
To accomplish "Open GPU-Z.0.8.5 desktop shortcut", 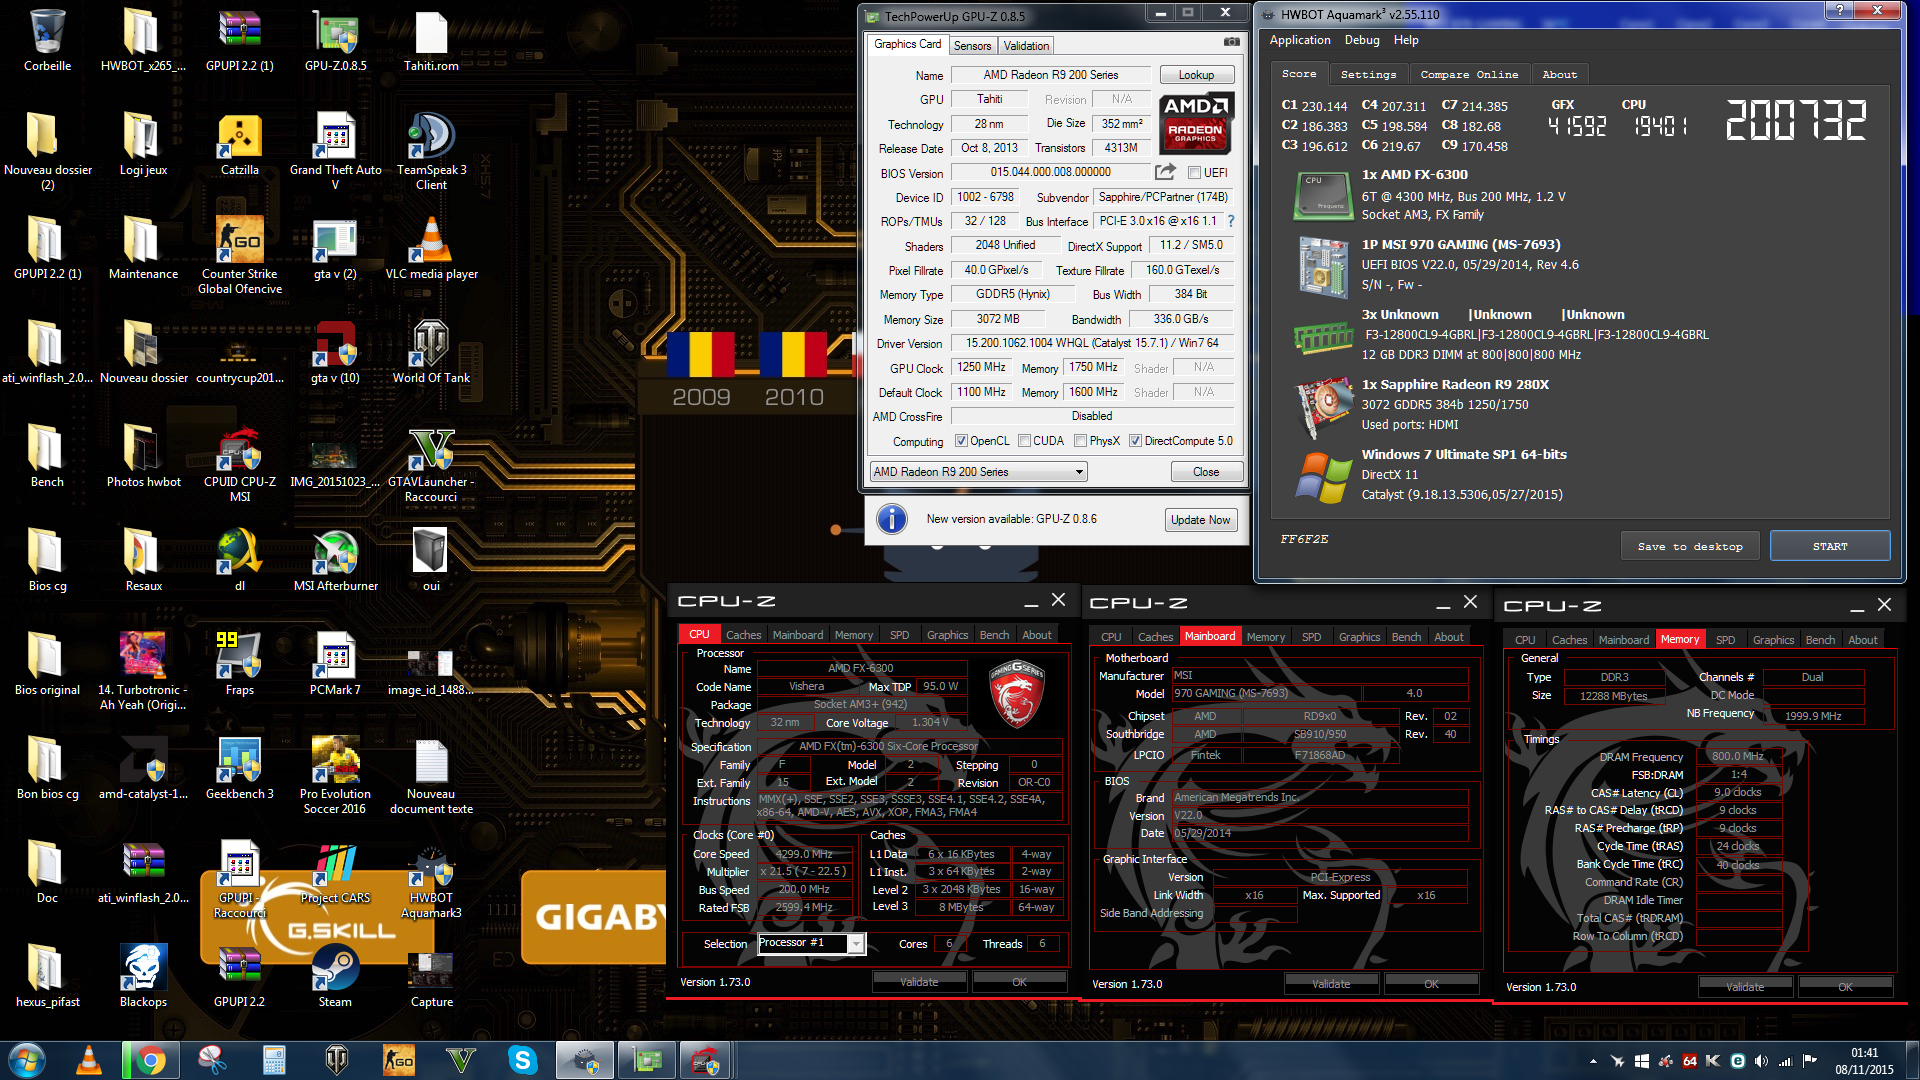I will 335,40.
